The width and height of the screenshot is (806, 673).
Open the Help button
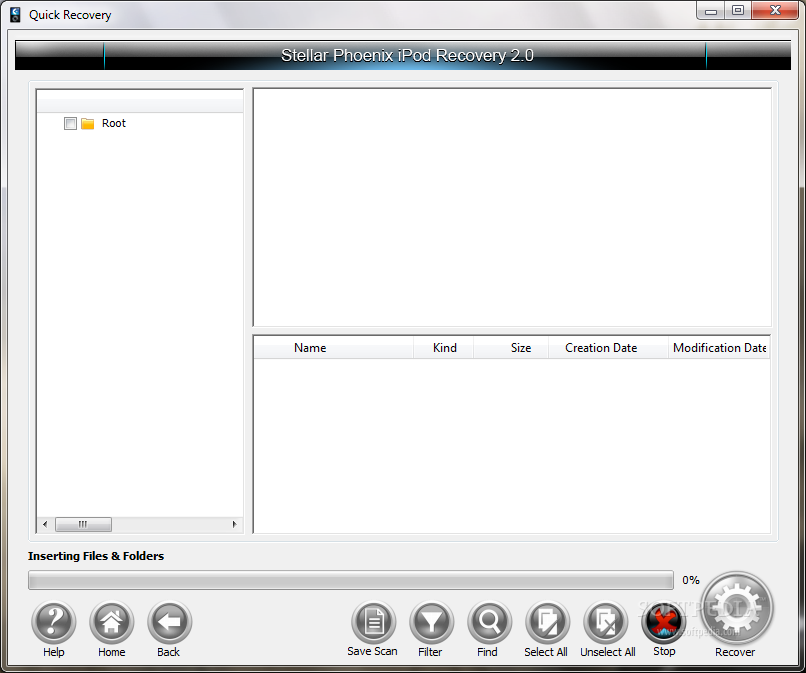tap(54, 623)
